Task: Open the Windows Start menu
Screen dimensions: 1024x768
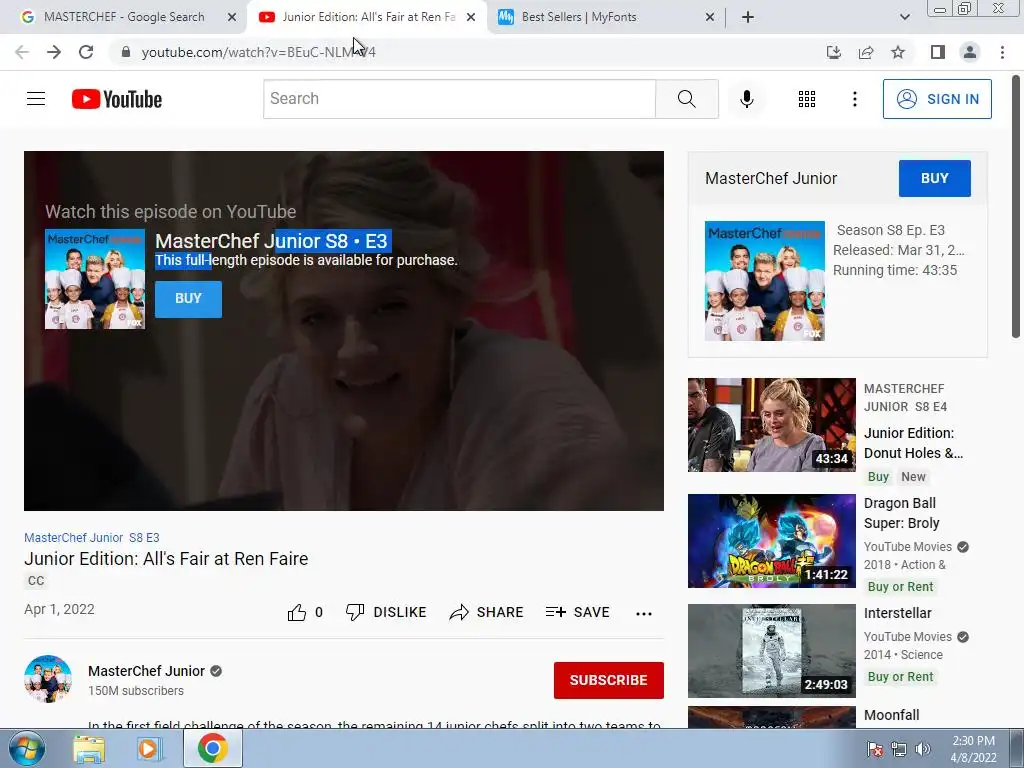Action: click(27, 748)
